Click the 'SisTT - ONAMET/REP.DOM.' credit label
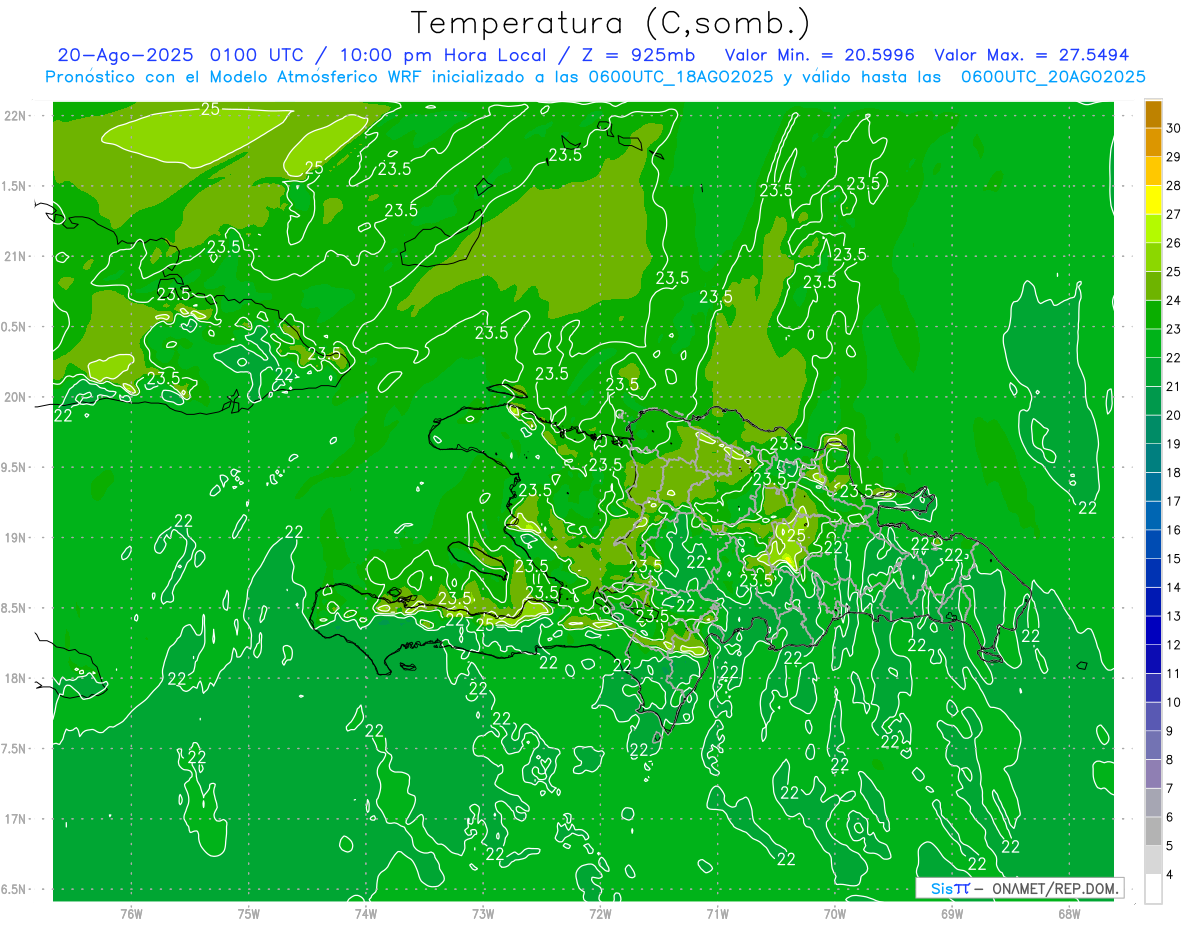Image resolution: width=1200 pixels, height=927 pixels. coord(1019,888)
